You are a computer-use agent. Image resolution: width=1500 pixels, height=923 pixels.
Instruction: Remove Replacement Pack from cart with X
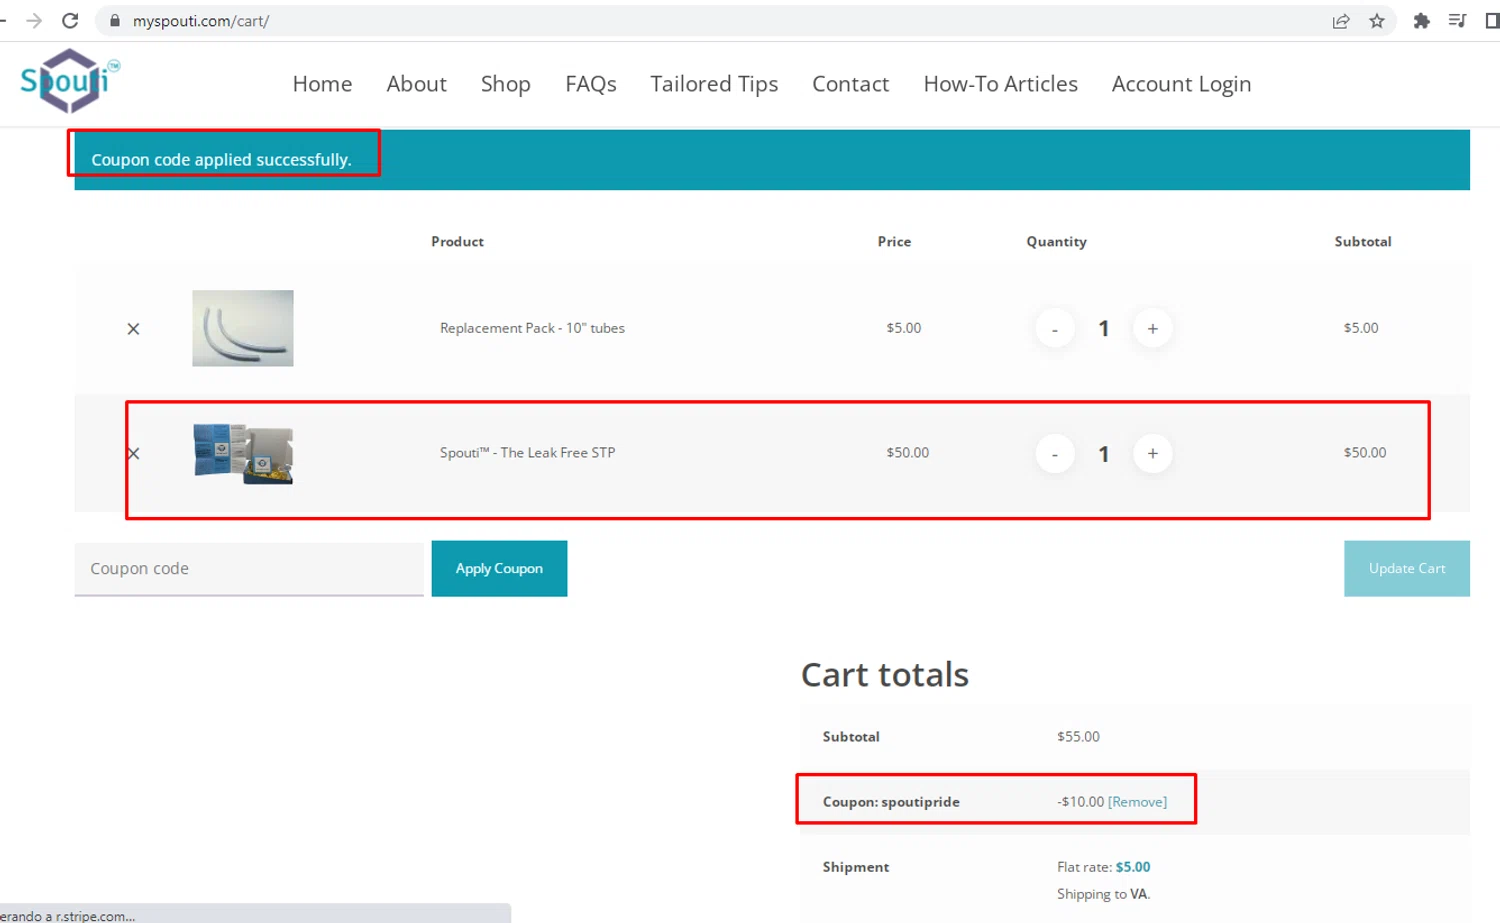point(133,329)
